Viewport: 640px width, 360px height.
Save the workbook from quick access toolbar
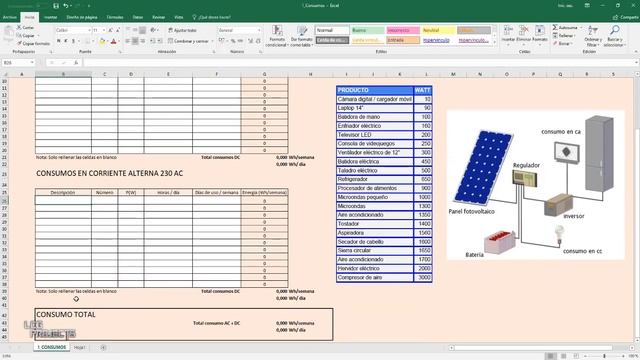click(x=56, y=6)
